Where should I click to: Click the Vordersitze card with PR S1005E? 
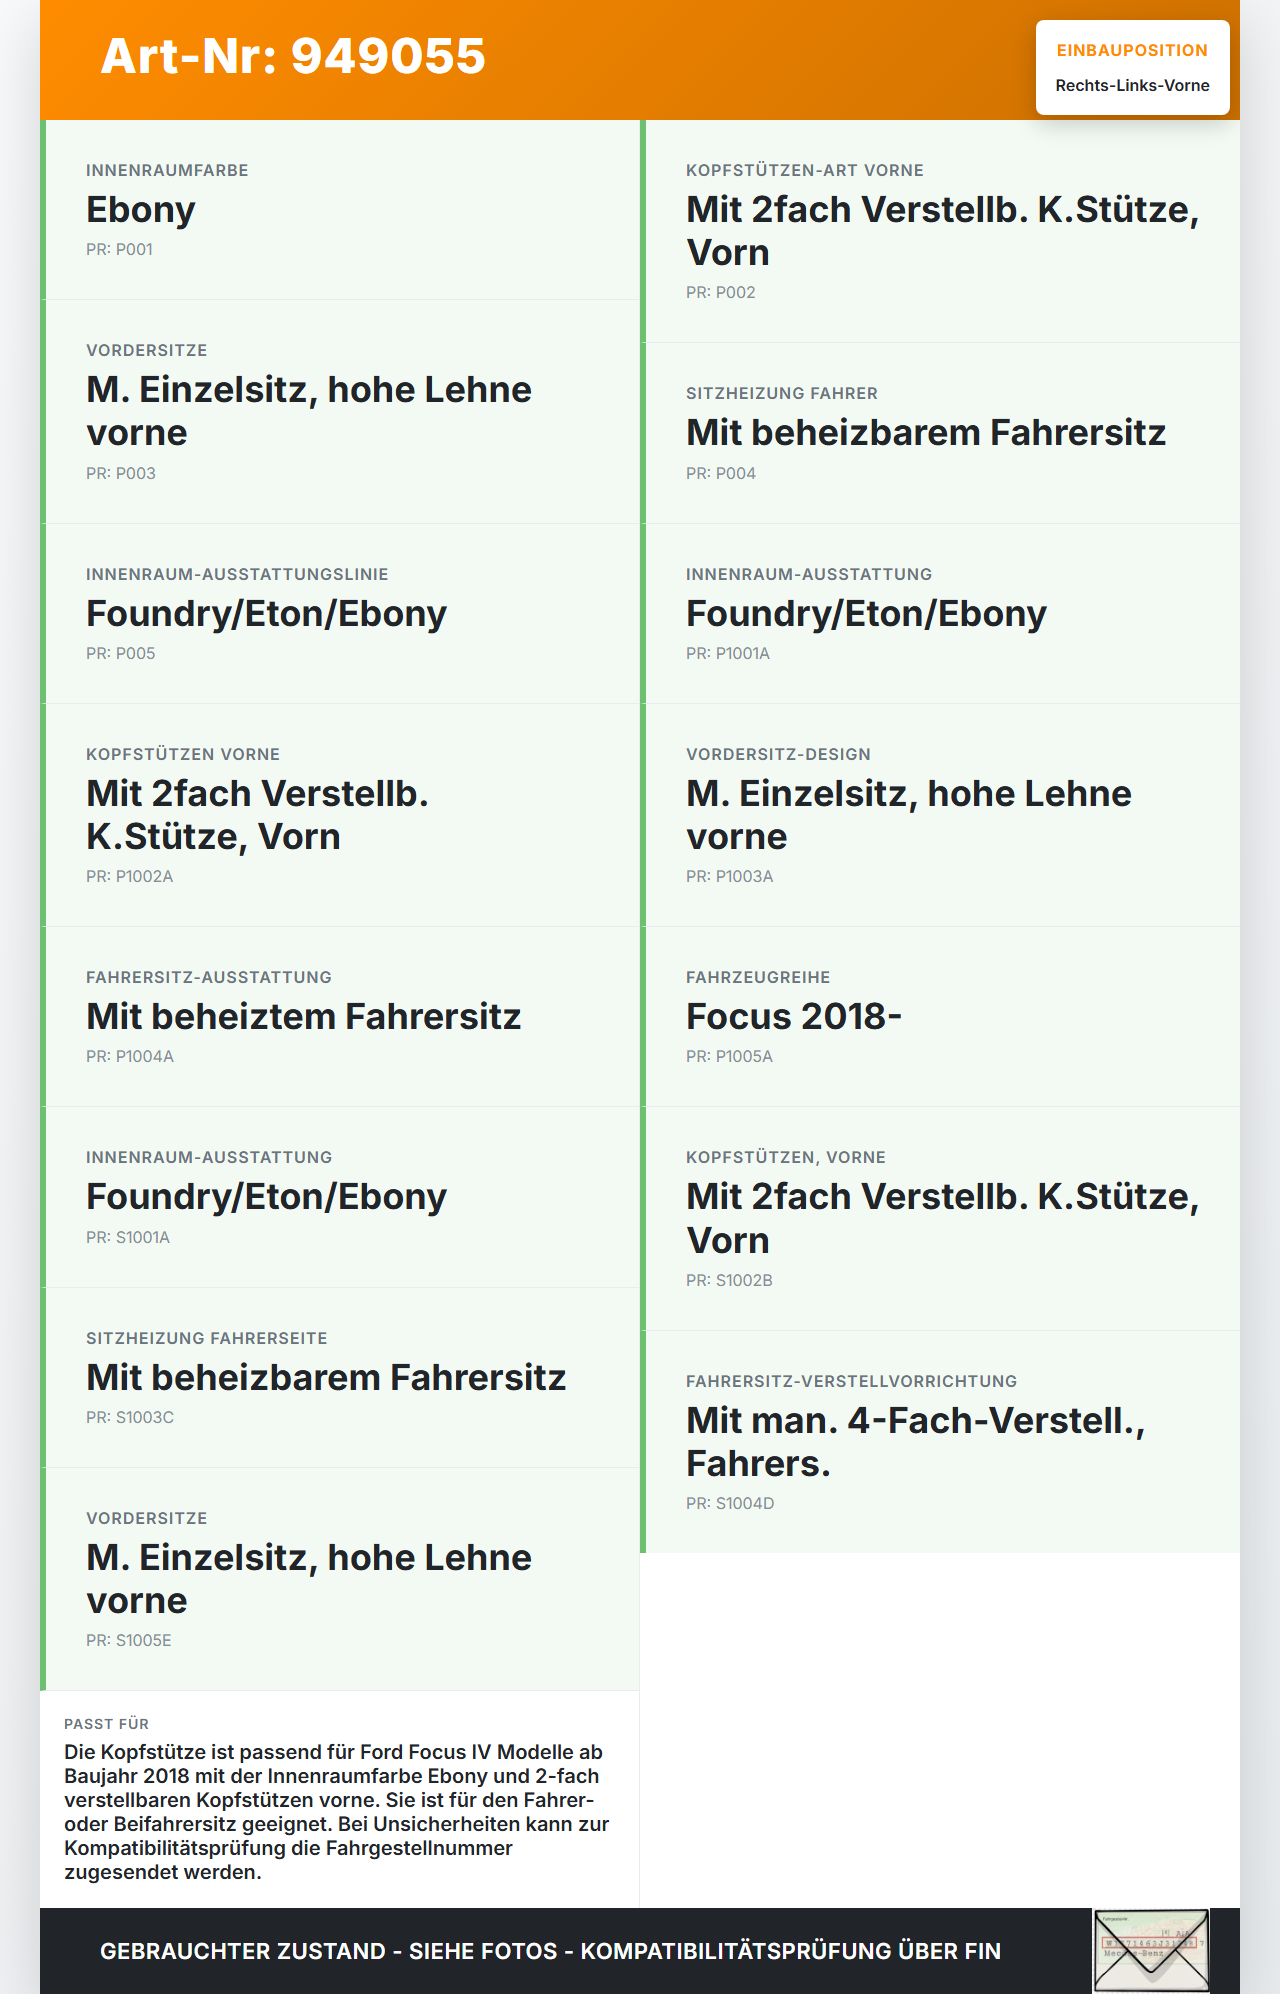pos(340,1579)
